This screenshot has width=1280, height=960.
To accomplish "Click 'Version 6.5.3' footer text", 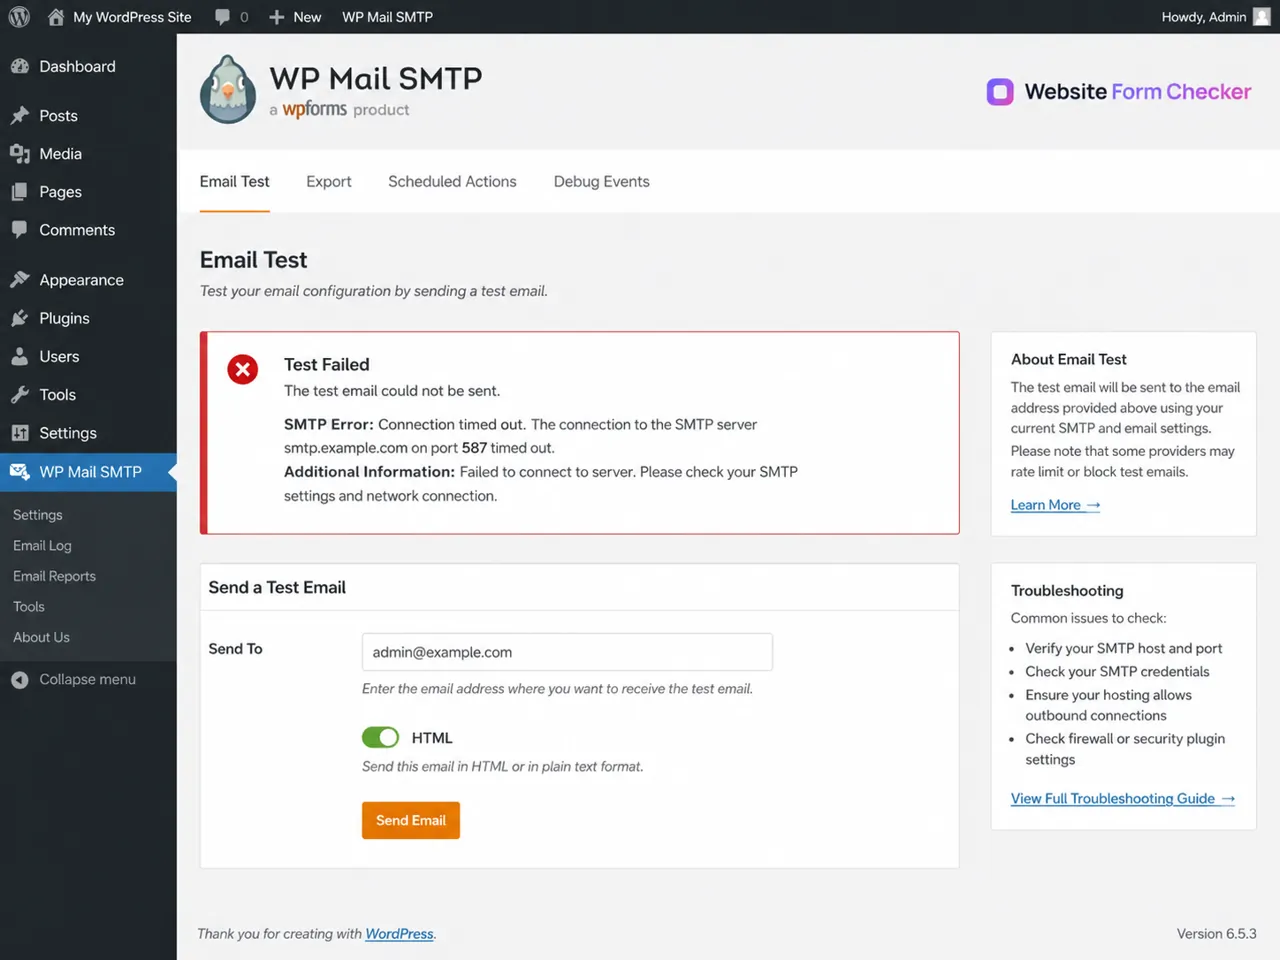I will click(1216, 934).
